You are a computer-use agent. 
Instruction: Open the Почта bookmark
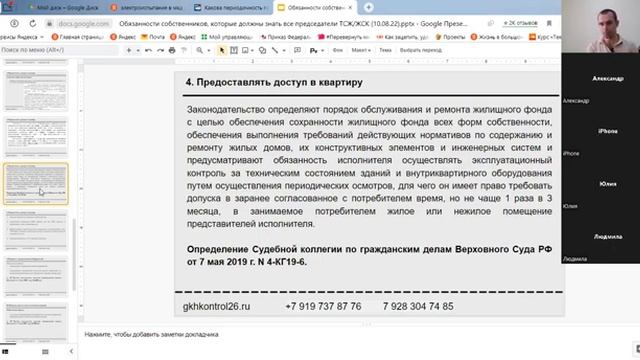tap(153, 37)
